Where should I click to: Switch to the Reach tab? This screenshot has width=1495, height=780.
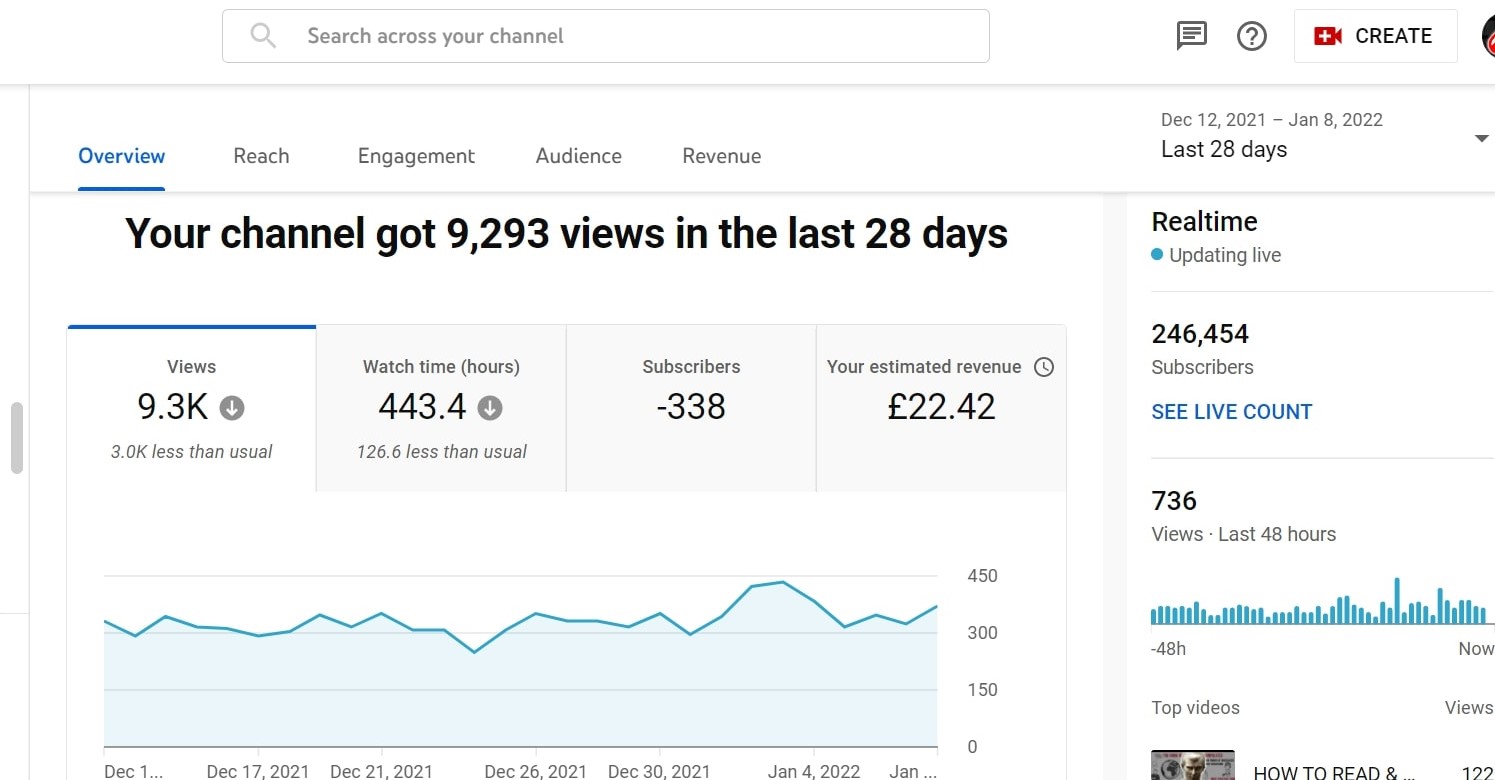click(x=261, y=156)
